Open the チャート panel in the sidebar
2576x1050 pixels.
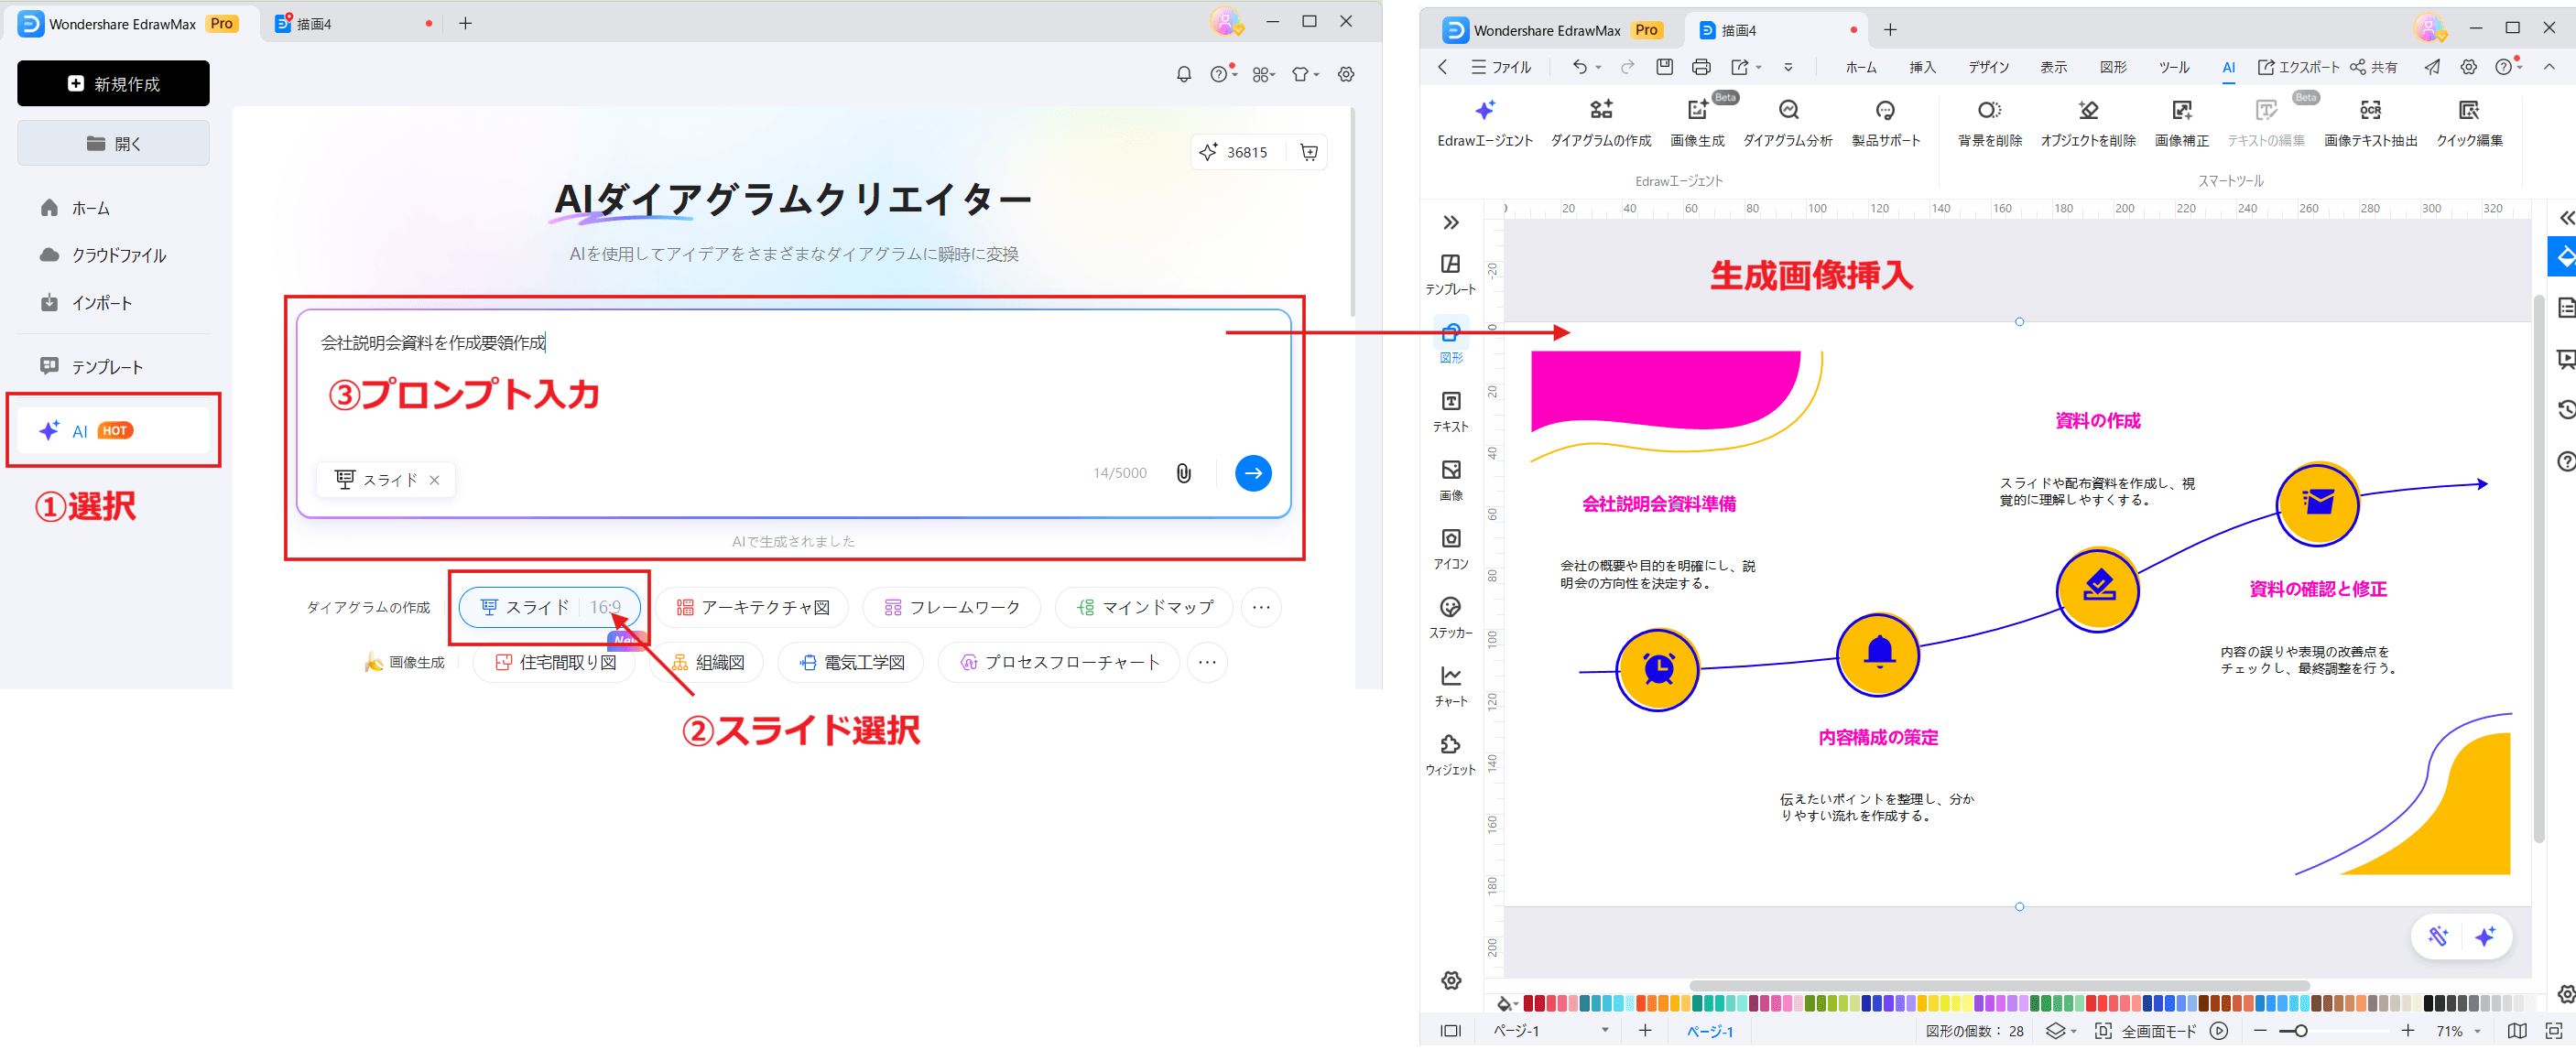pos(1451,685)
